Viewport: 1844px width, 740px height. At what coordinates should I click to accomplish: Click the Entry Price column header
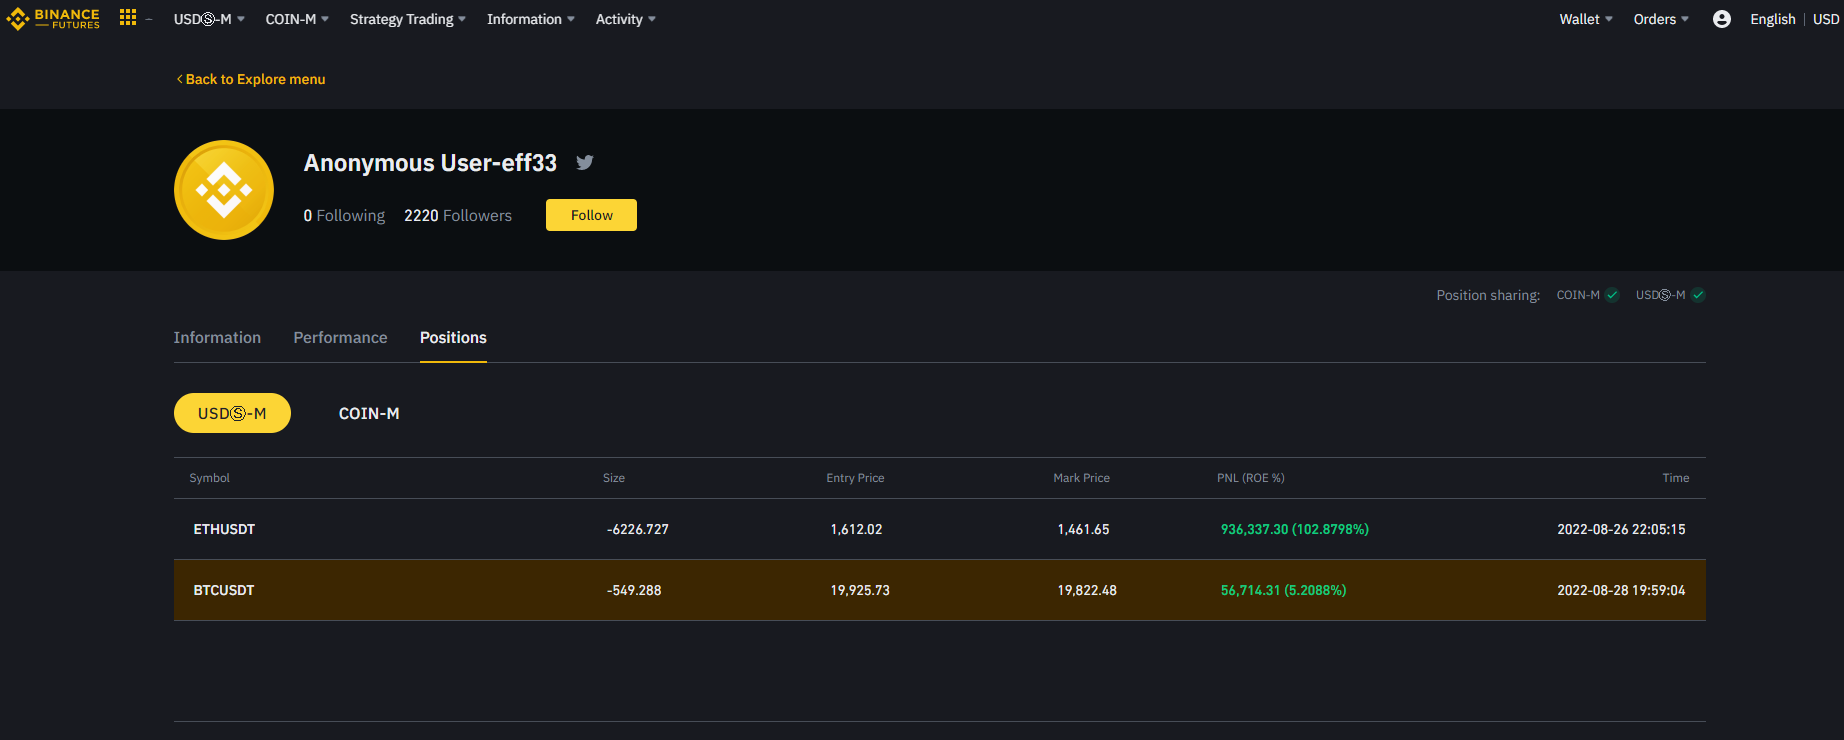855,478
